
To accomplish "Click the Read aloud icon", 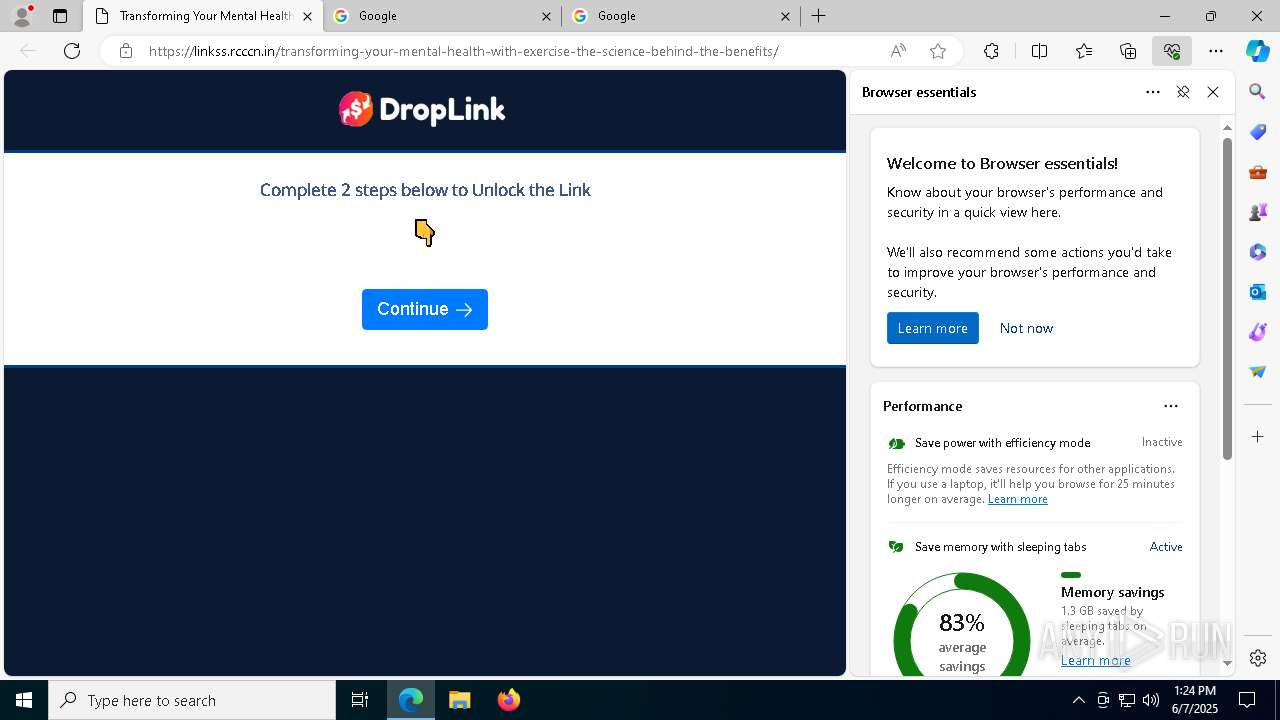I will point(898,51).
